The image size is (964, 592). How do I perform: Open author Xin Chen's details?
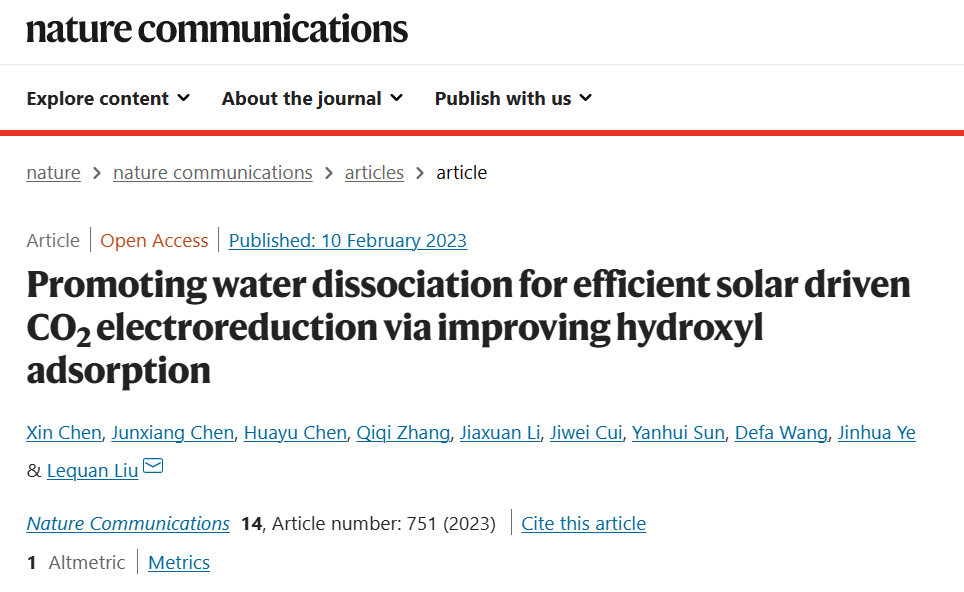pyautogui.click(x=64, y=433)
